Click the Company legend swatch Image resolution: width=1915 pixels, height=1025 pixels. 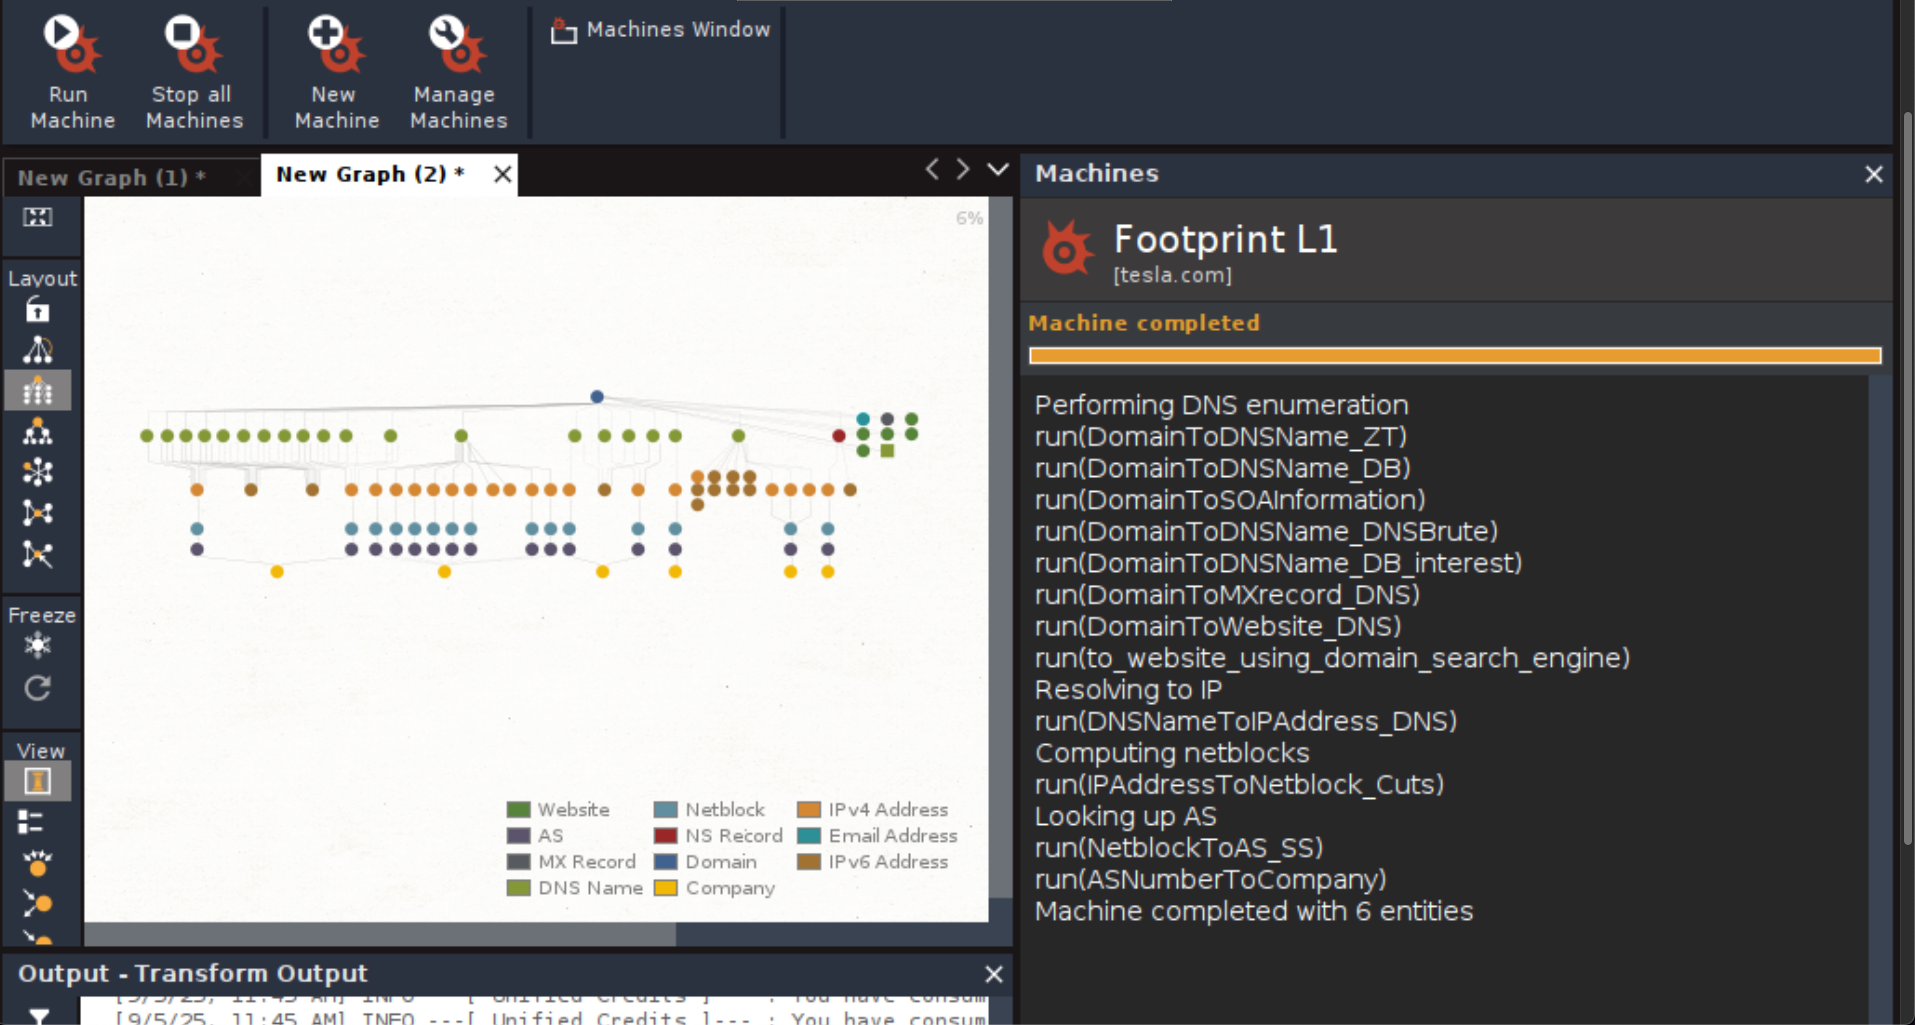pyautogui.click(x=665, y=888)
